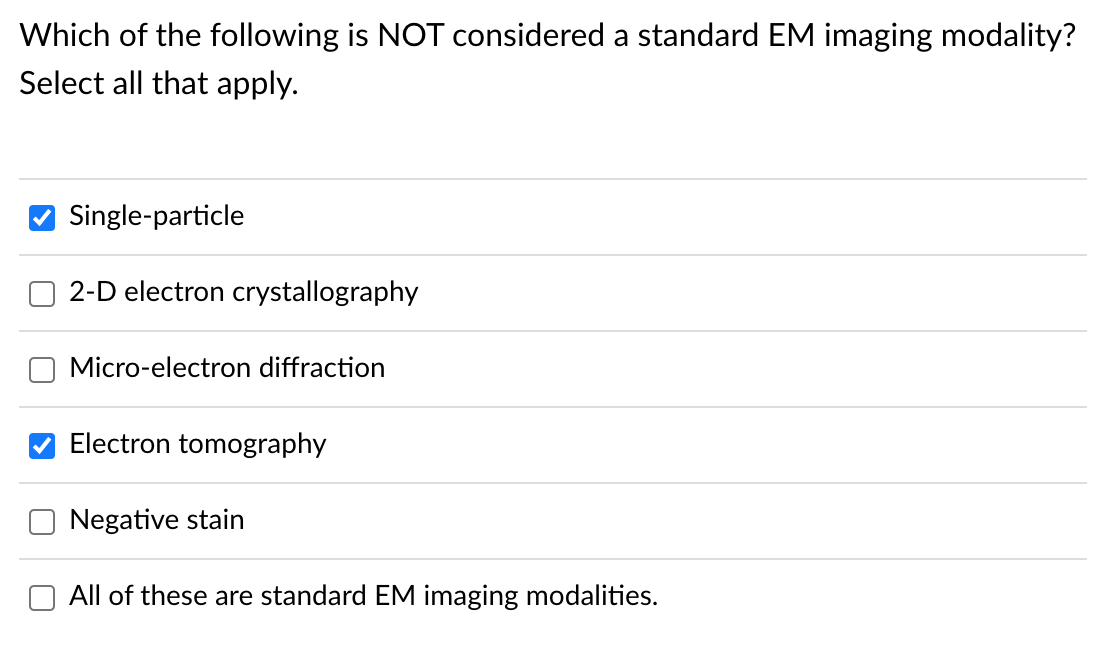Click the Single-particle answer text
The image size is (1094, 657).
[156, 216]
